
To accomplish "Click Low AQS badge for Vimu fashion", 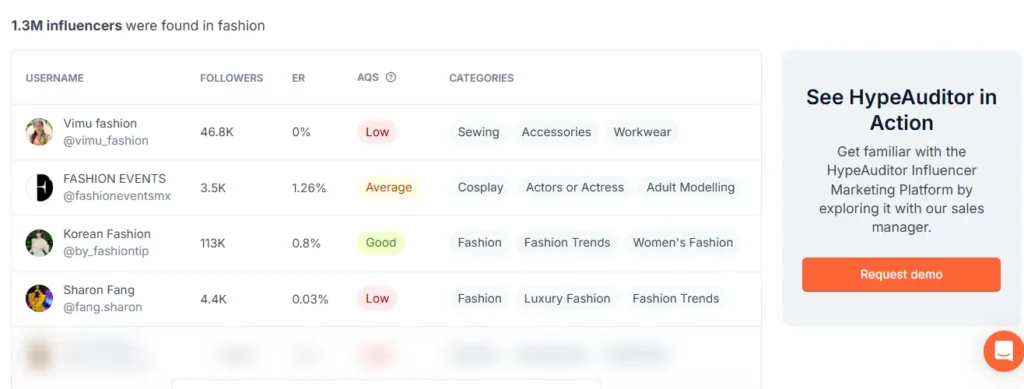I will click(x=377, y=132).
